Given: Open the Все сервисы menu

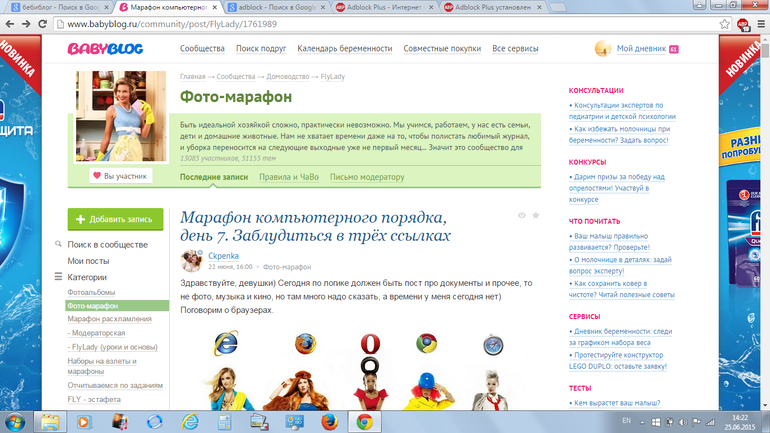Looking at the screenshot, I should [515, 49].
